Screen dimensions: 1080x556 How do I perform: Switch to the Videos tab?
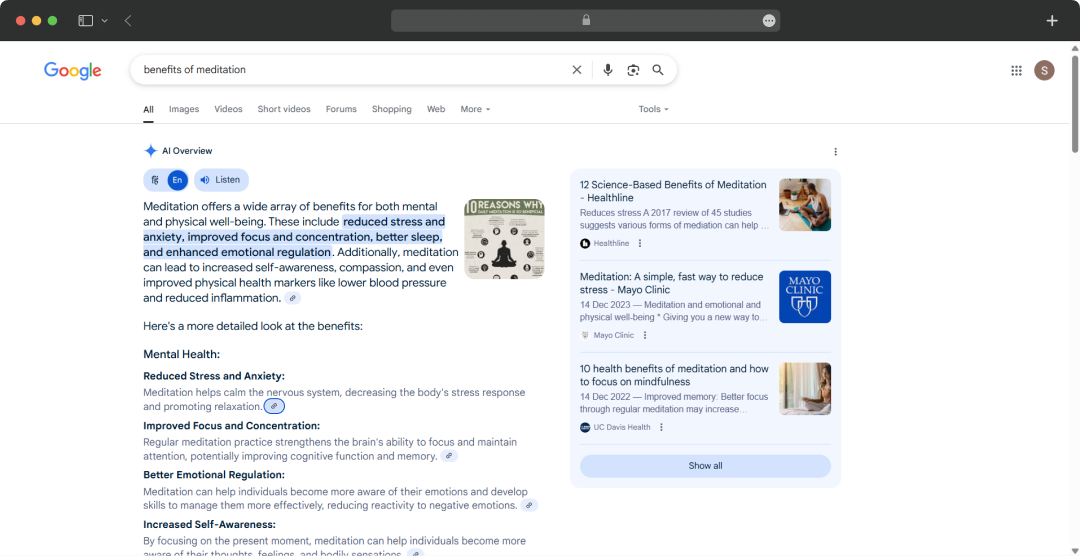pyautogui.click(x=228, y=109)
